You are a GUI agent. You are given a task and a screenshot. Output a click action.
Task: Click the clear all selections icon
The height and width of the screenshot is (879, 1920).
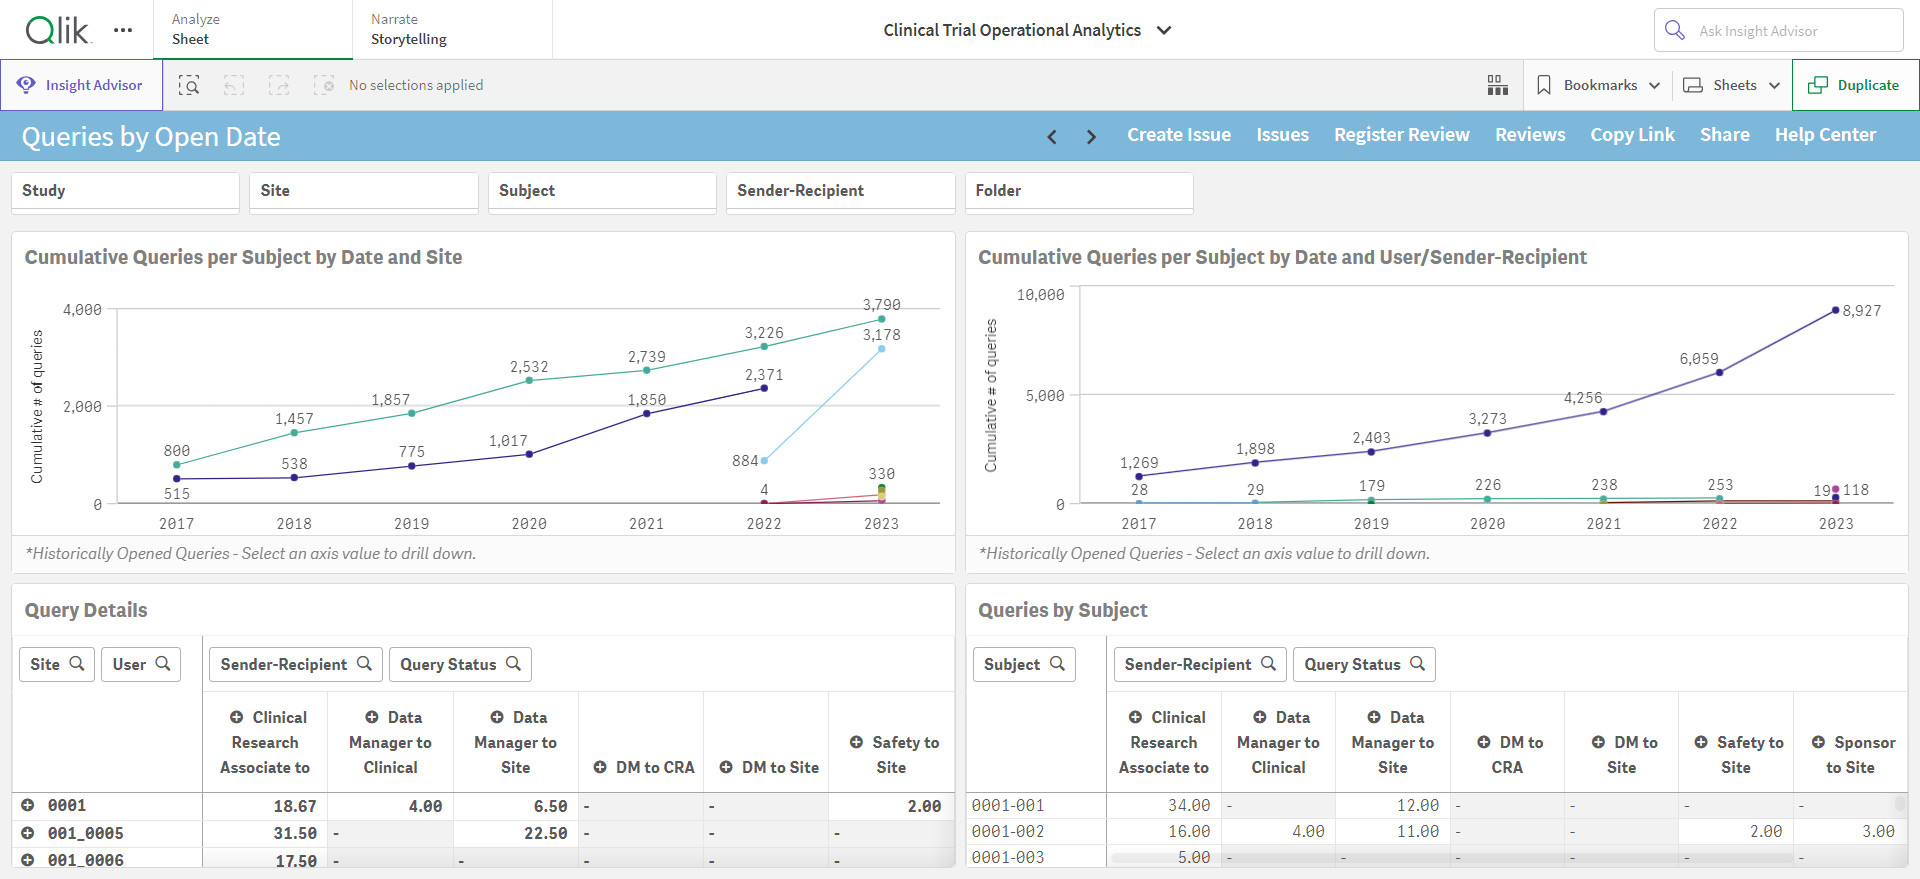click(x=324, y=85)
